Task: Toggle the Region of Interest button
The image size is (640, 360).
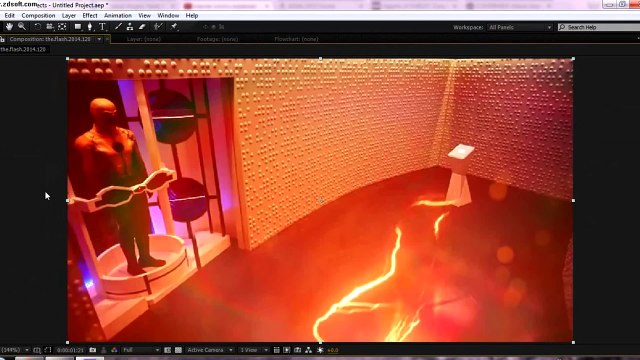Action: tap(167, 350)
